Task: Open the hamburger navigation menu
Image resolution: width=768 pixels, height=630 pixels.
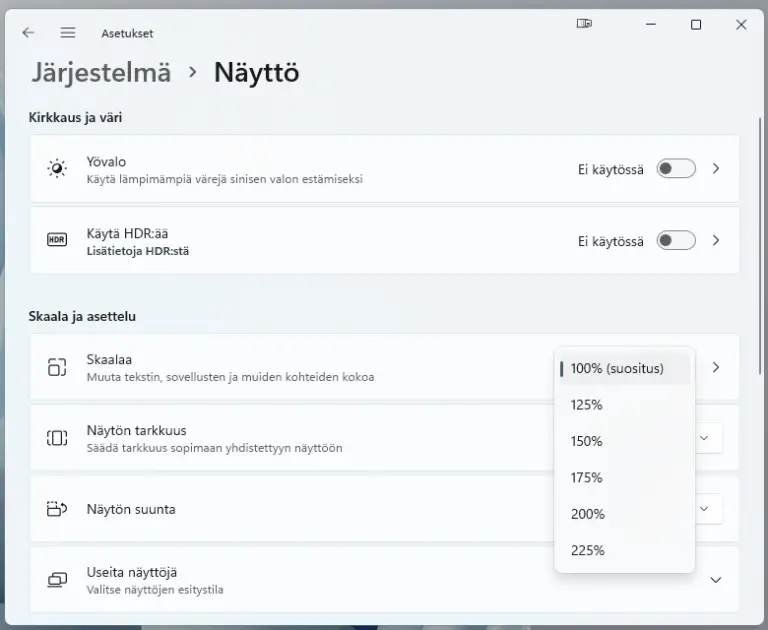Action: pyautogui.click(x=68, y=32)
